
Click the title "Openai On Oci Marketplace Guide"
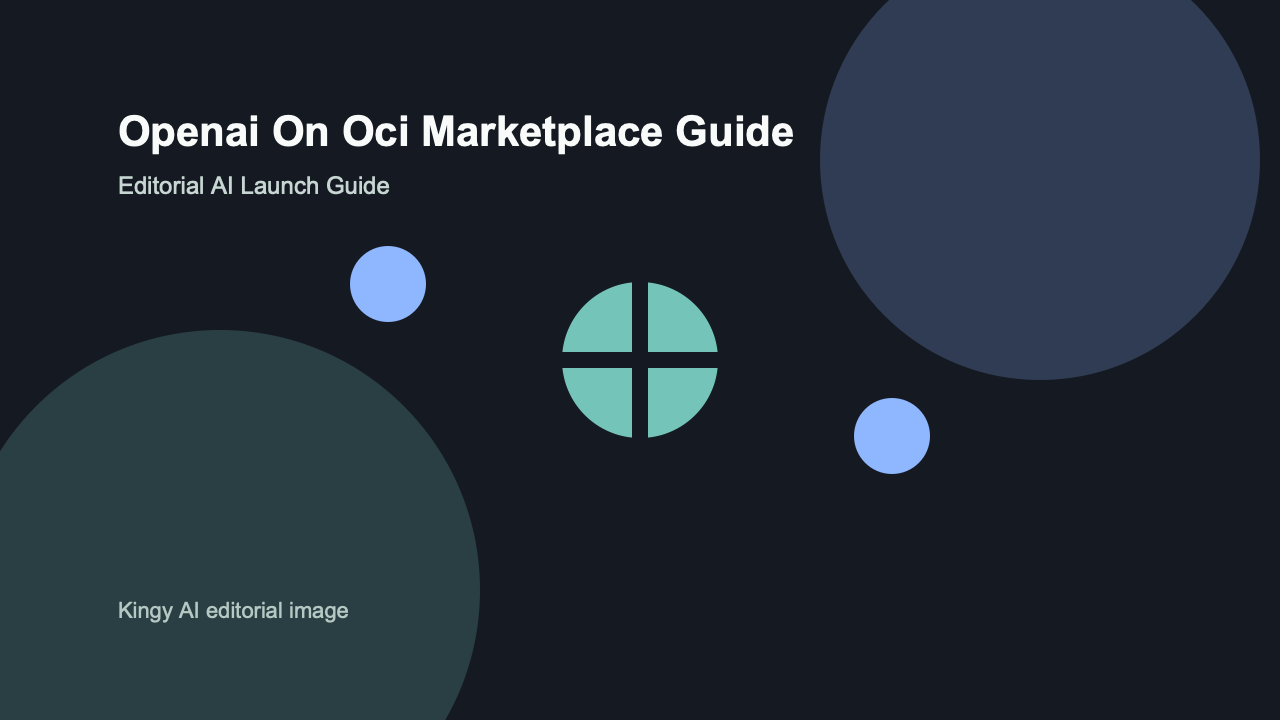click(x=456, y=132)
